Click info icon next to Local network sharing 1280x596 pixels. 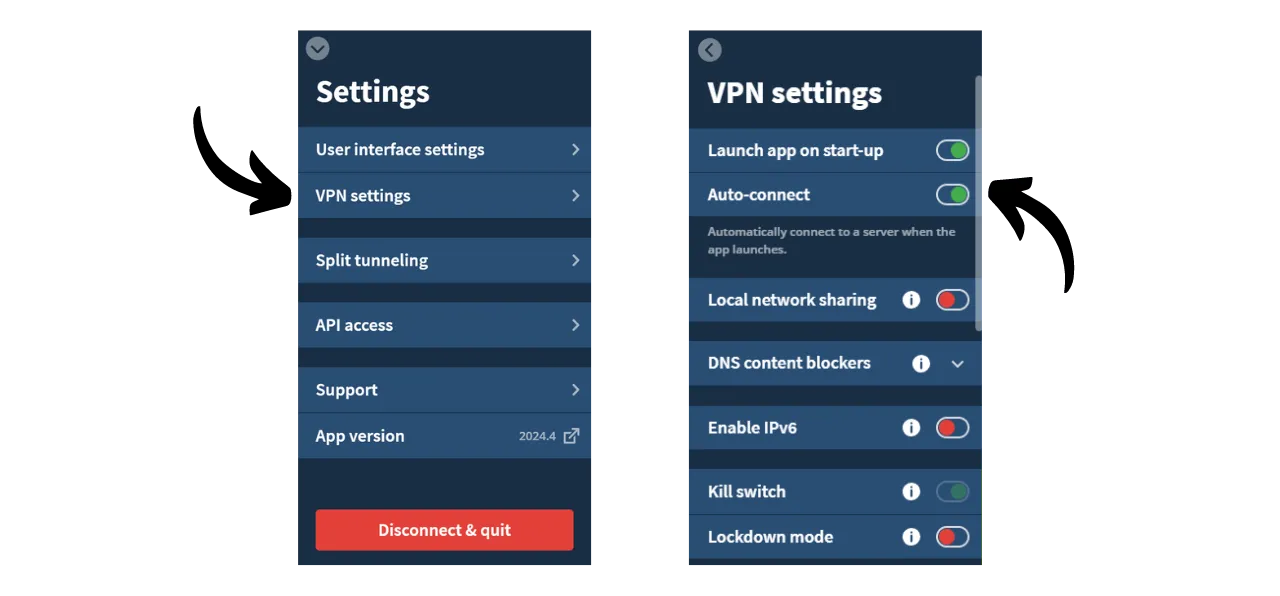[911, 300]
